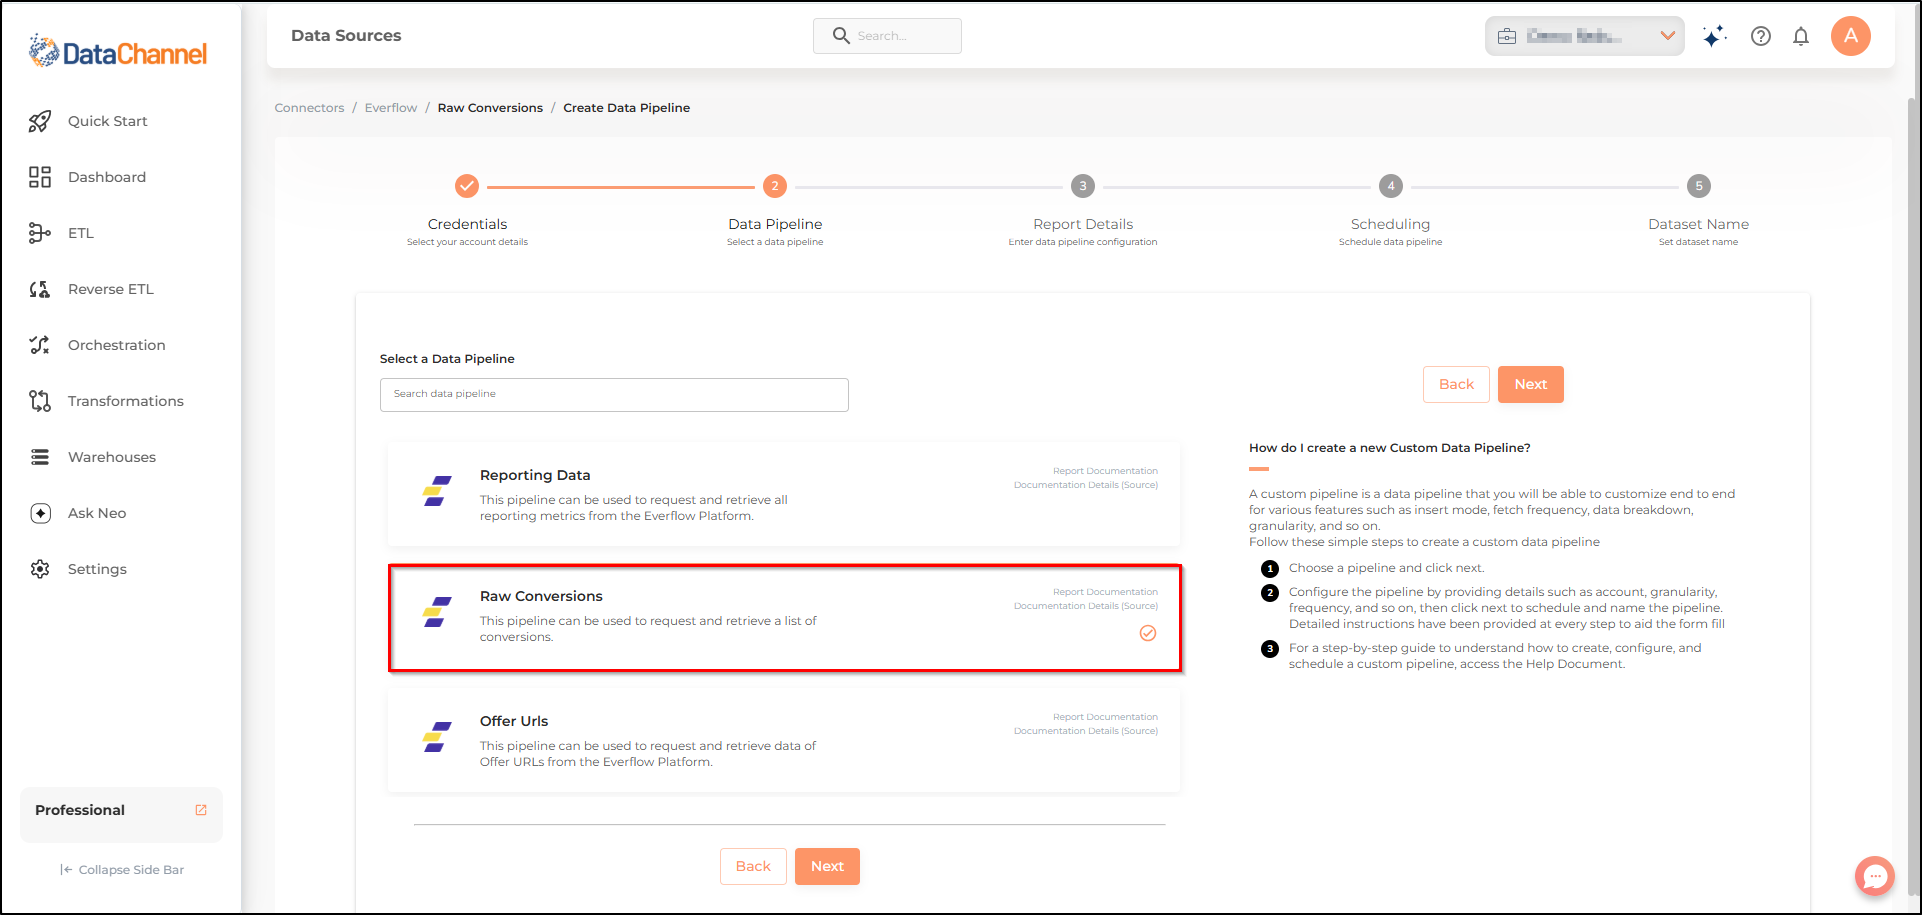Open notifications bell icon
The image size is (1922, 915).
pyautogui.click(x=1801, y=36)
